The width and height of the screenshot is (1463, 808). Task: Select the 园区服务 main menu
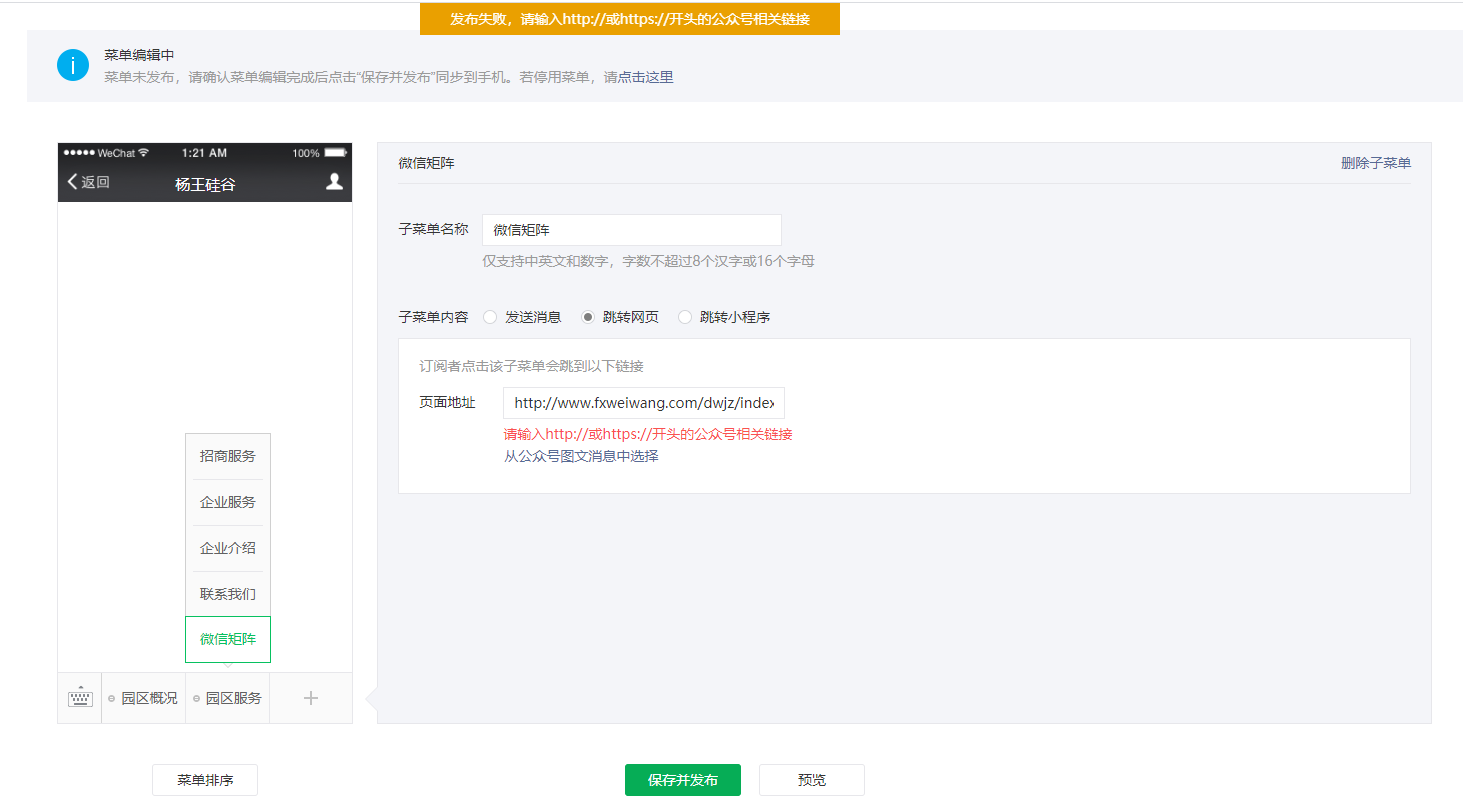(228, 698)
